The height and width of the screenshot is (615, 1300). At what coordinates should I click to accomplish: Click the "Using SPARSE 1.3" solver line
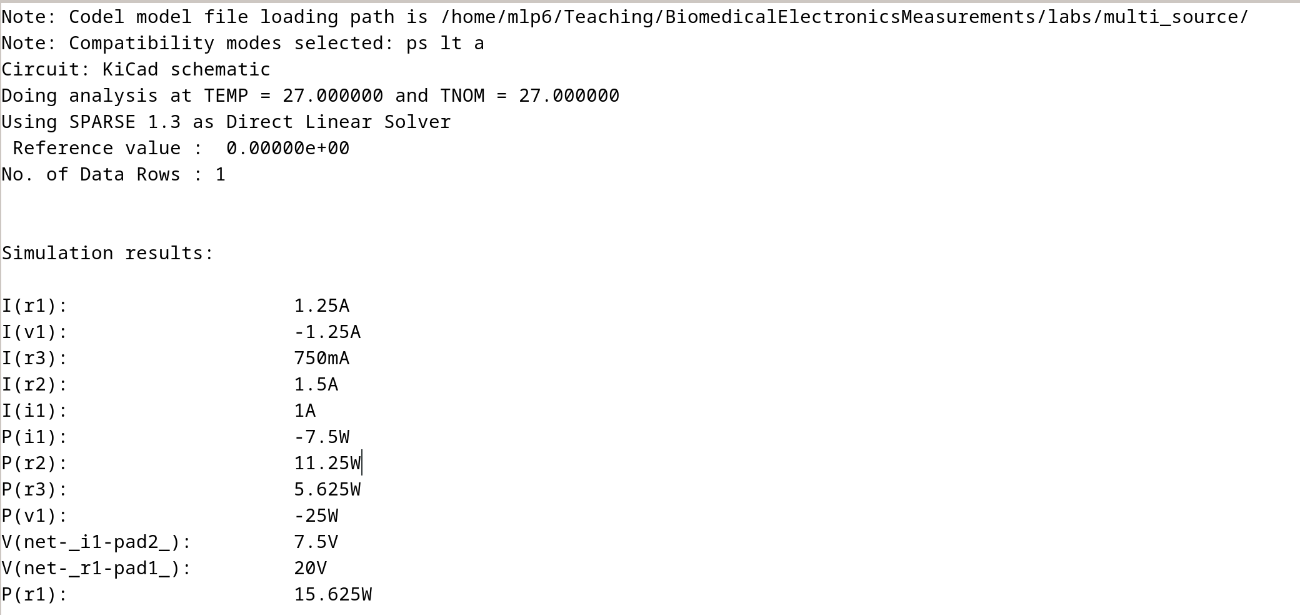click(225, 122)
